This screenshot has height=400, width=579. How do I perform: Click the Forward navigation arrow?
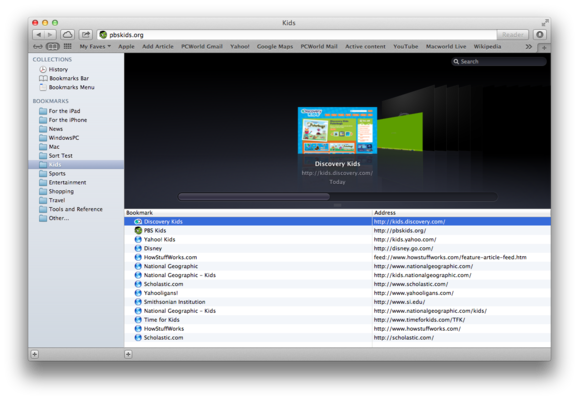(x=50, y=35)
